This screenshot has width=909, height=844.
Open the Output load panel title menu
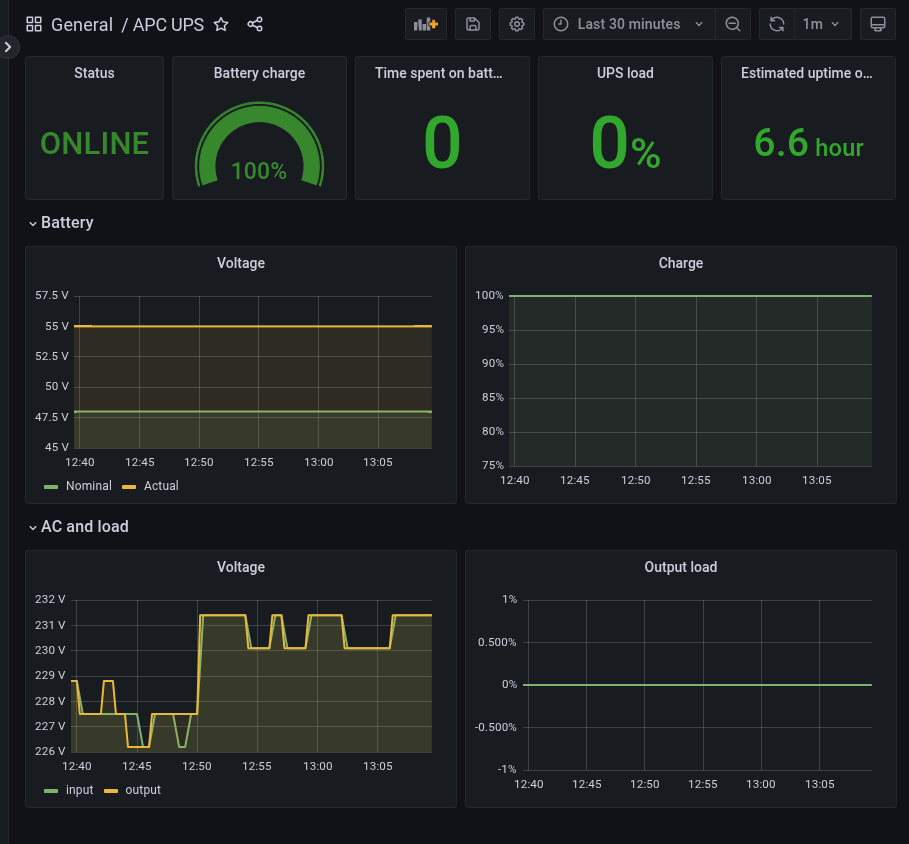pos(681,567)
